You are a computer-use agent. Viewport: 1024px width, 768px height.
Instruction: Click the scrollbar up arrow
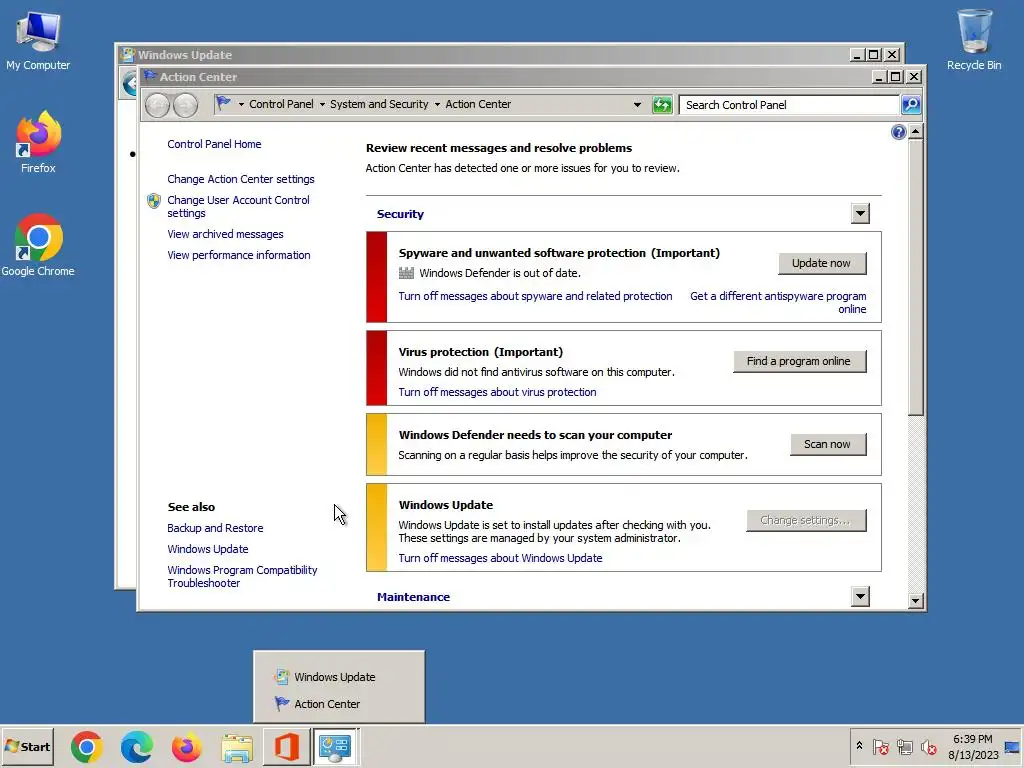pos(916,132)
